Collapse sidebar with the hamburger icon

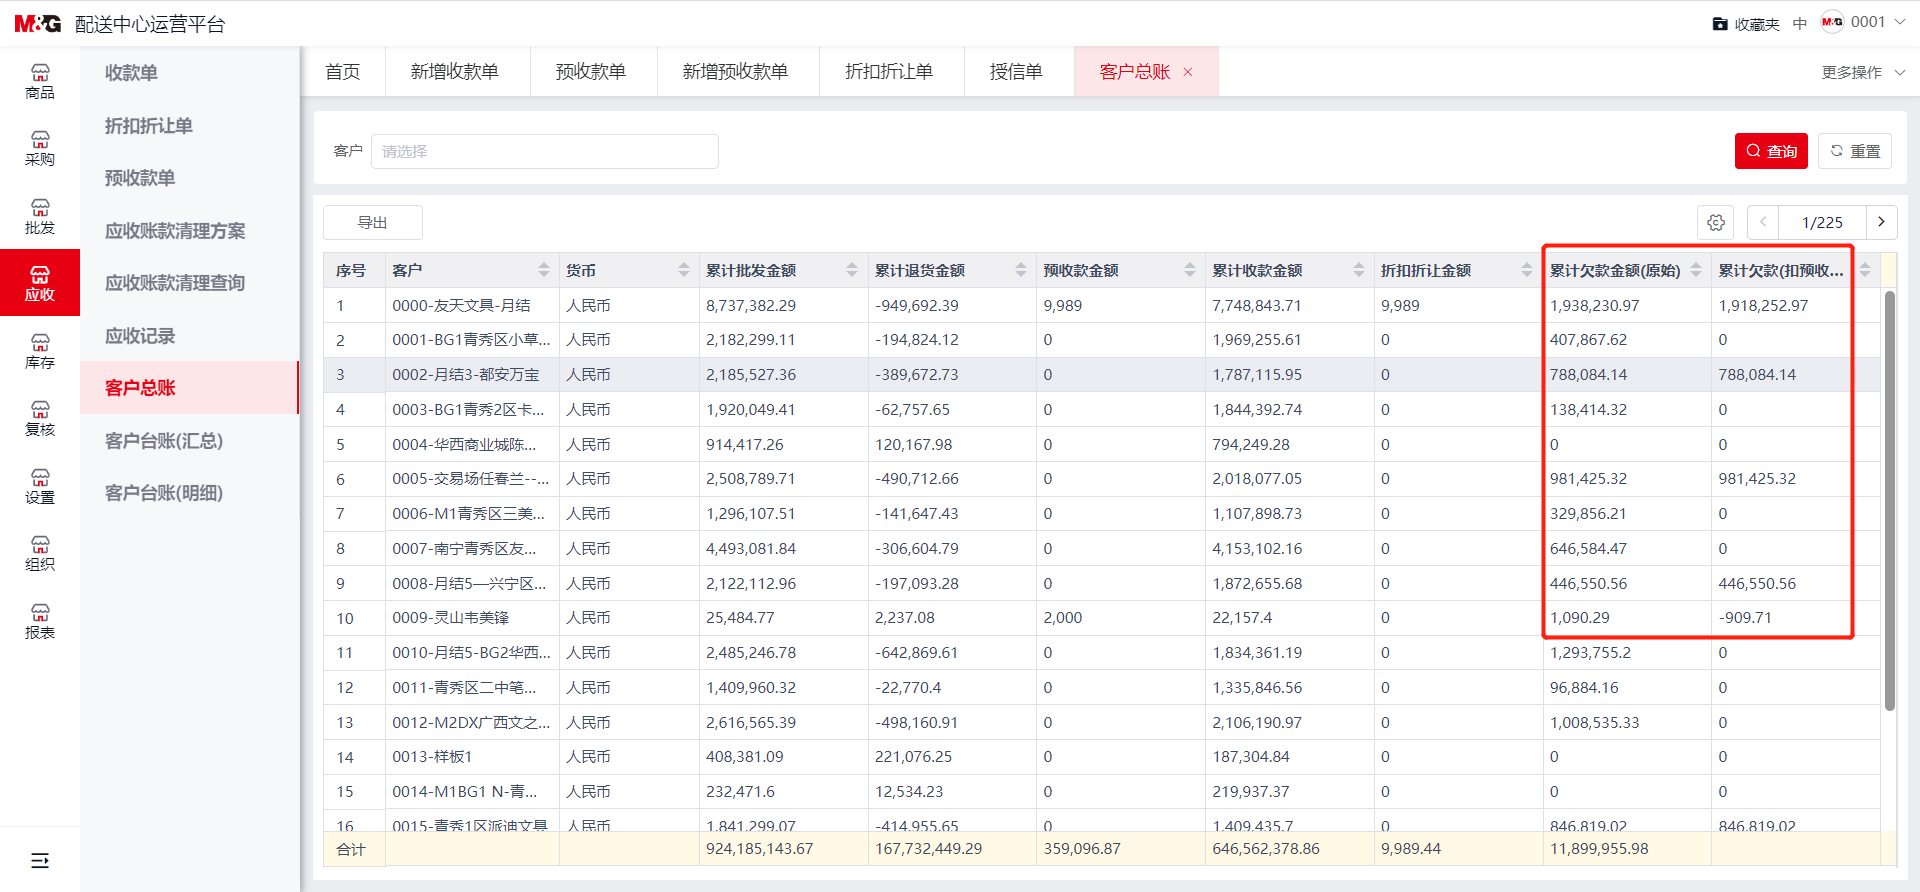[x=40, y=860]
